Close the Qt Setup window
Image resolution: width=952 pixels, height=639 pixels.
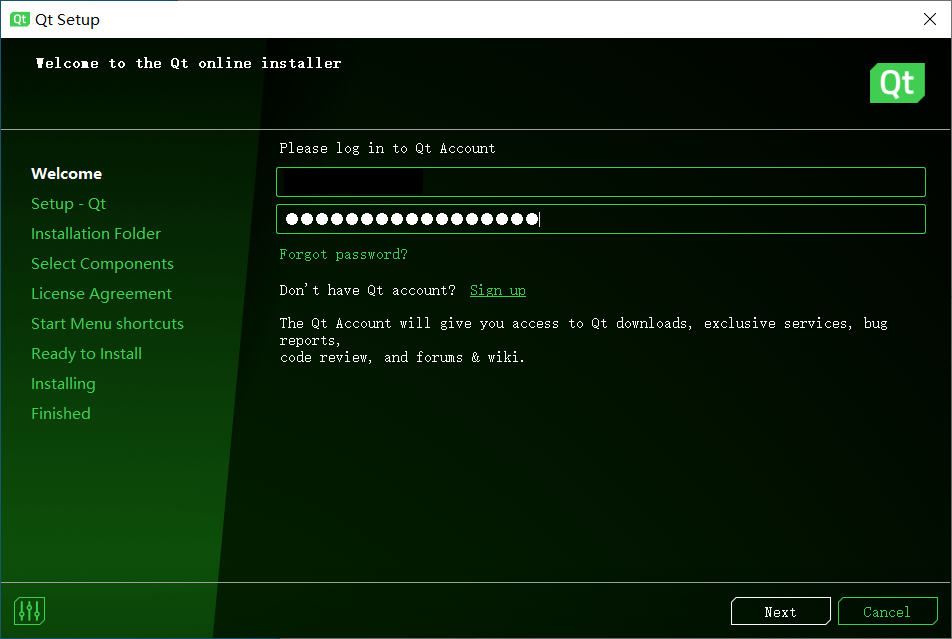930,19
